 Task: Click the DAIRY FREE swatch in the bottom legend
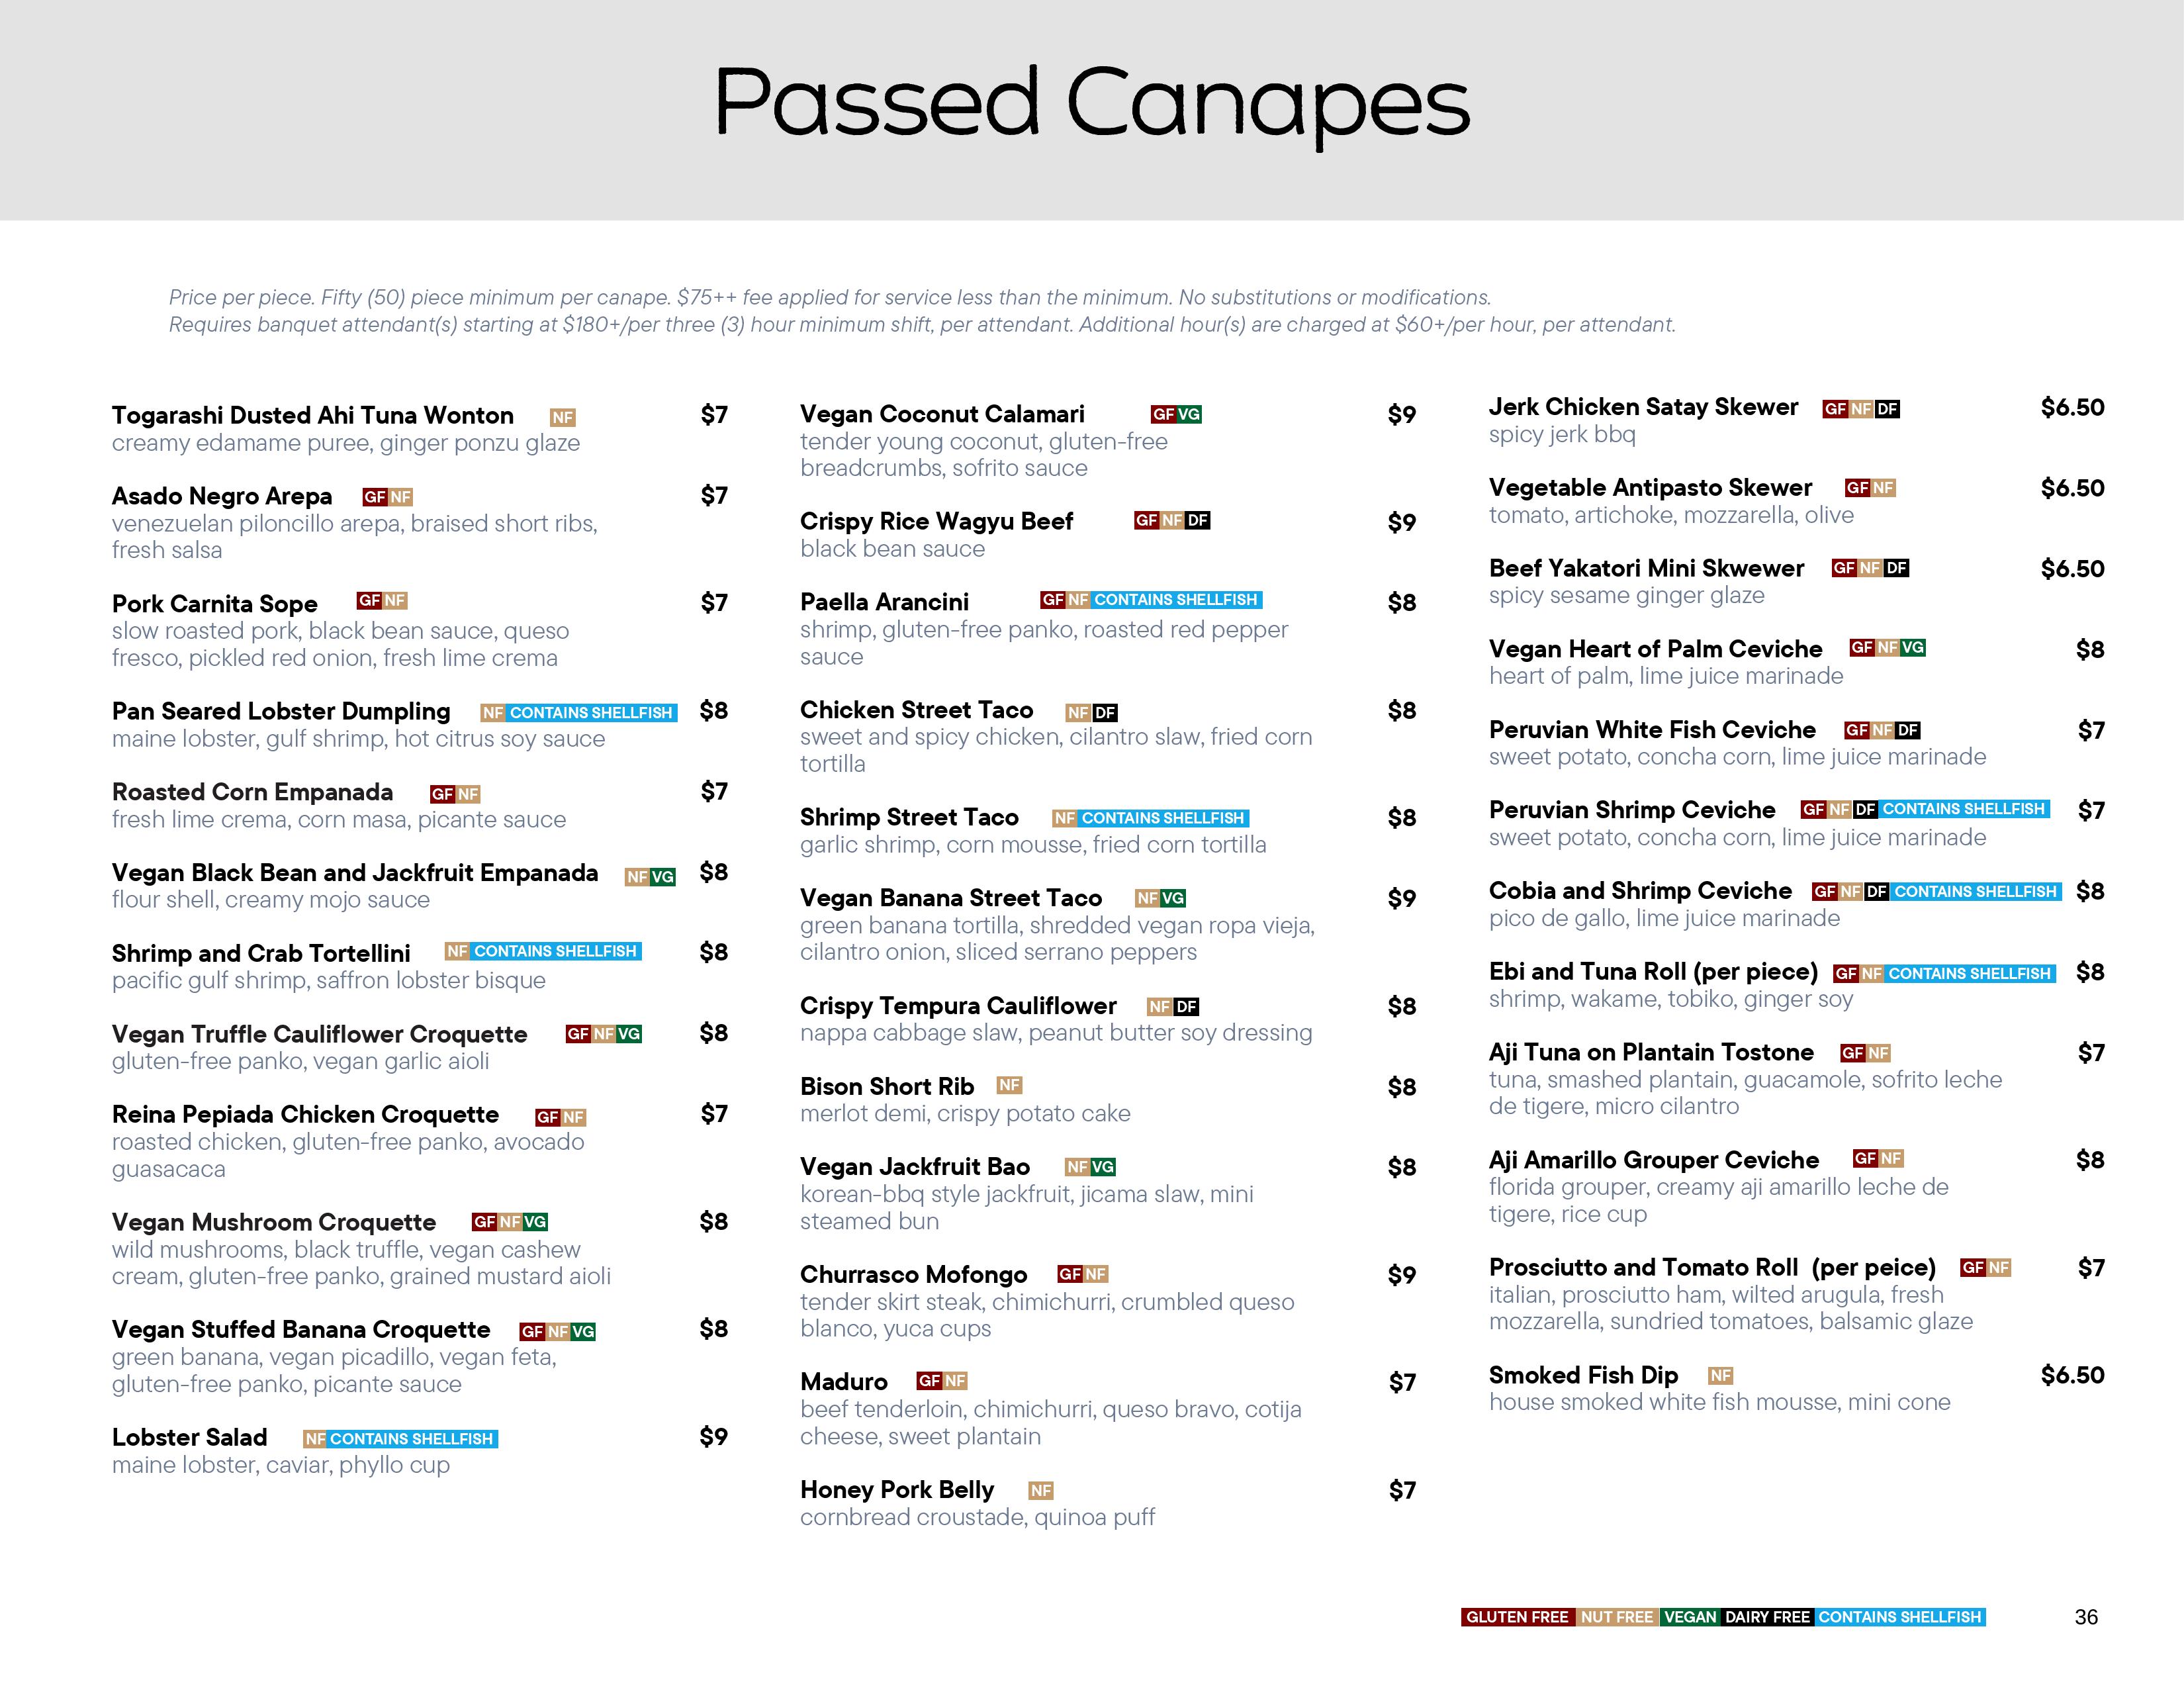(1767, 1617)
